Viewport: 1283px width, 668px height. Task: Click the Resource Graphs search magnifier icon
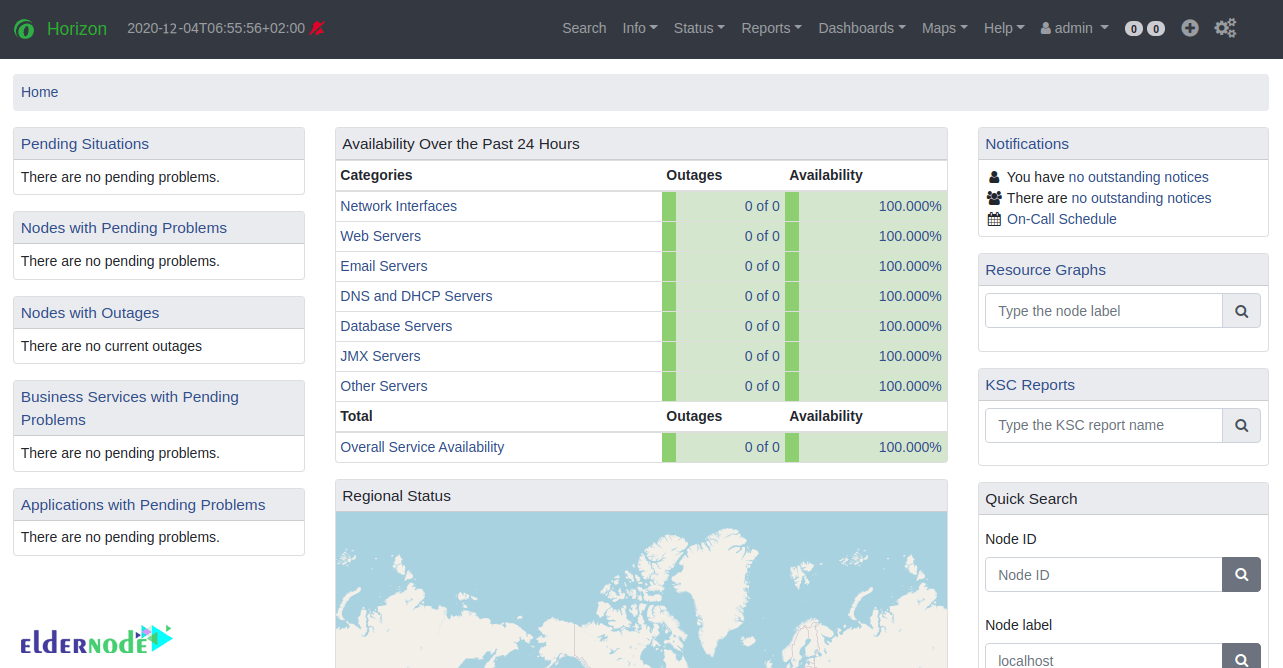[1241, 311]
